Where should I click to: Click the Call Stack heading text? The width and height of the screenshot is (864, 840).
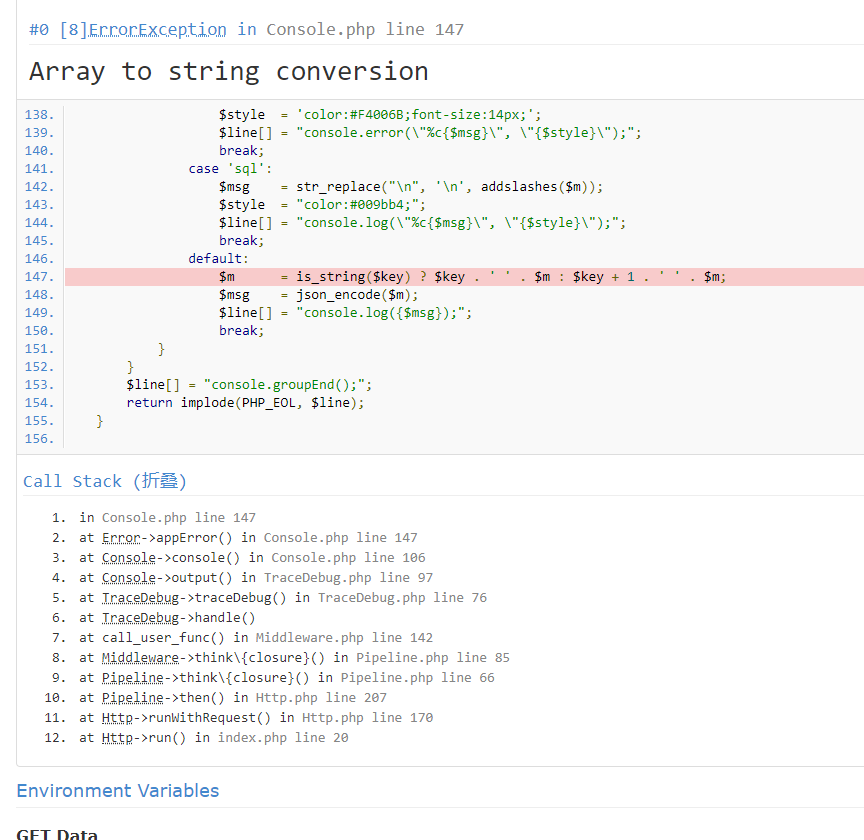pyautogui.click(x=72, y=481)
